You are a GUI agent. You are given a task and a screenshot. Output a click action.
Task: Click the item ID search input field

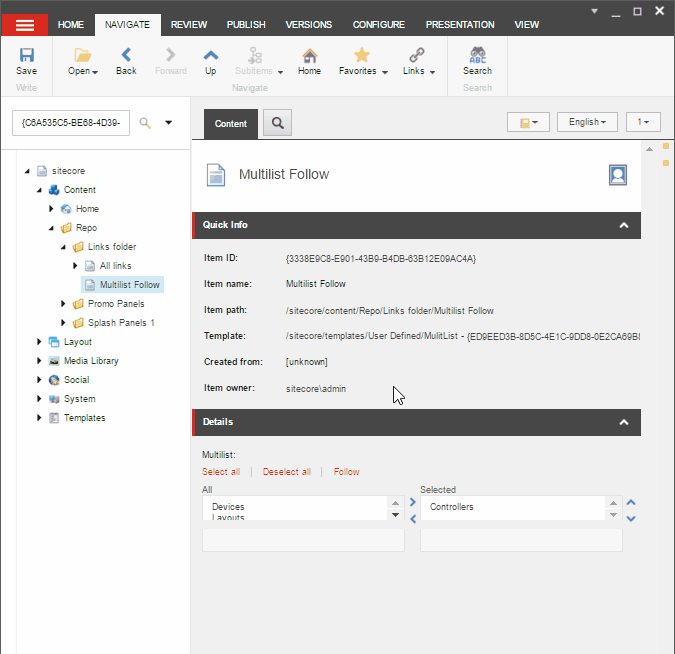(x=71, y=123)
